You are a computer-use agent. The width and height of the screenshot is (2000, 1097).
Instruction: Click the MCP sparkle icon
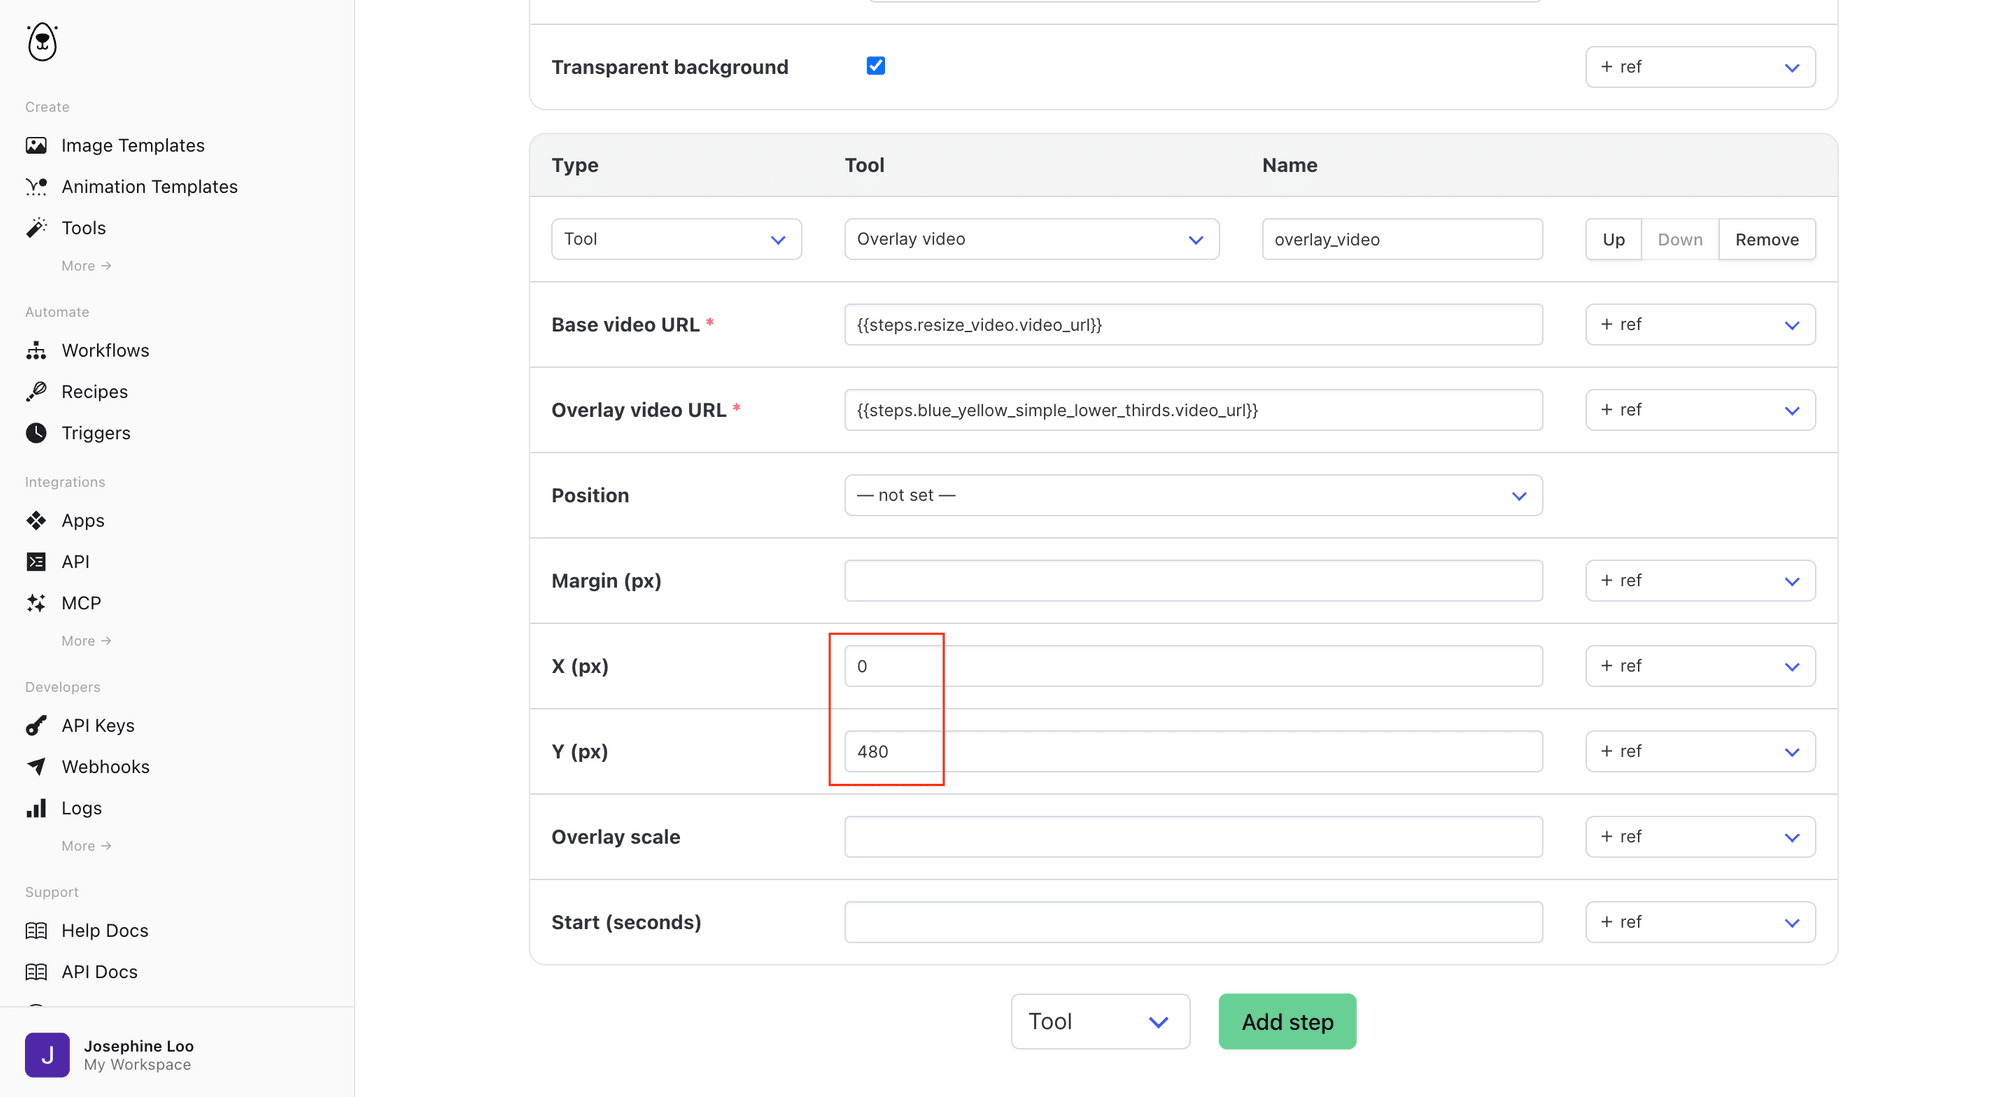coord(36,603)
